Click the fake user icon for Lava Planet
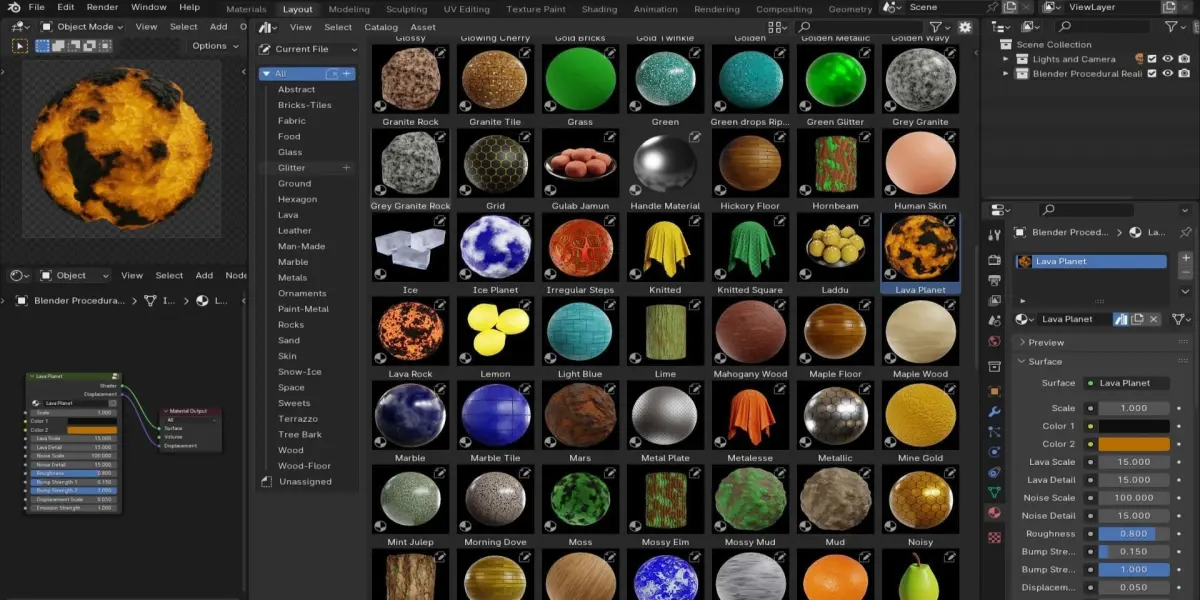1200x600 pixels. tap(1121, 319)
